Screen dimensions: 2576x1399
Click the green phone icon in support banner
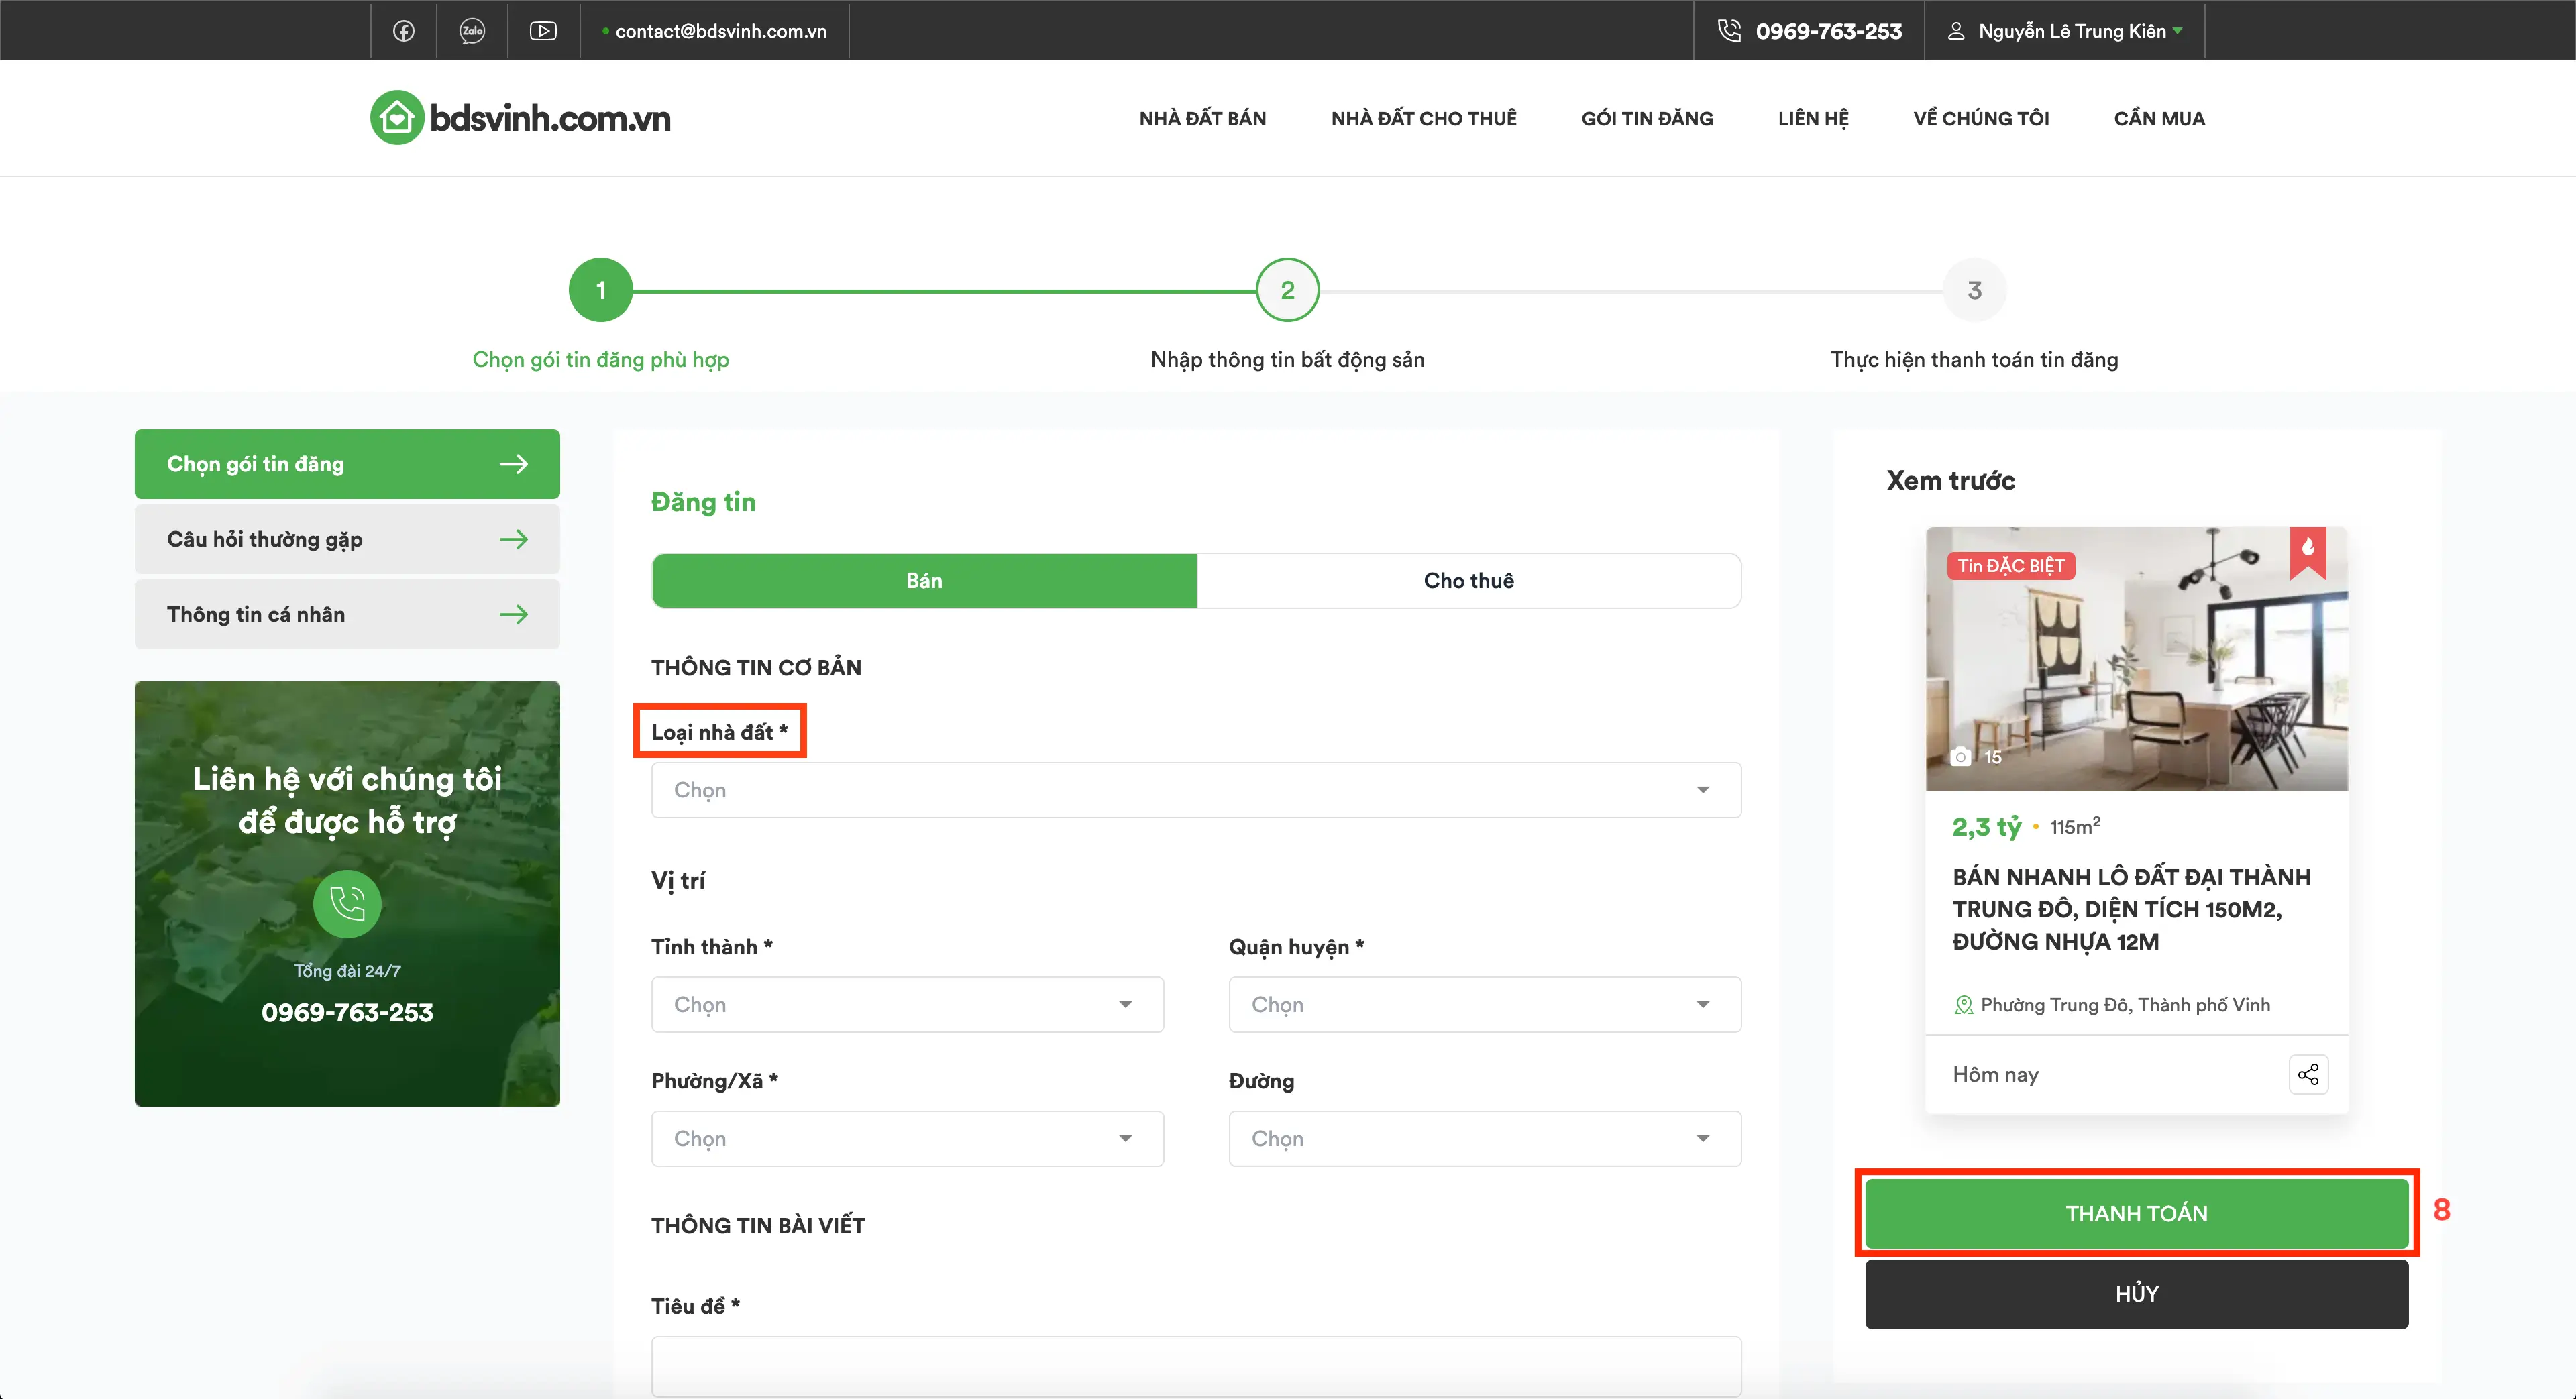(347, 904)
